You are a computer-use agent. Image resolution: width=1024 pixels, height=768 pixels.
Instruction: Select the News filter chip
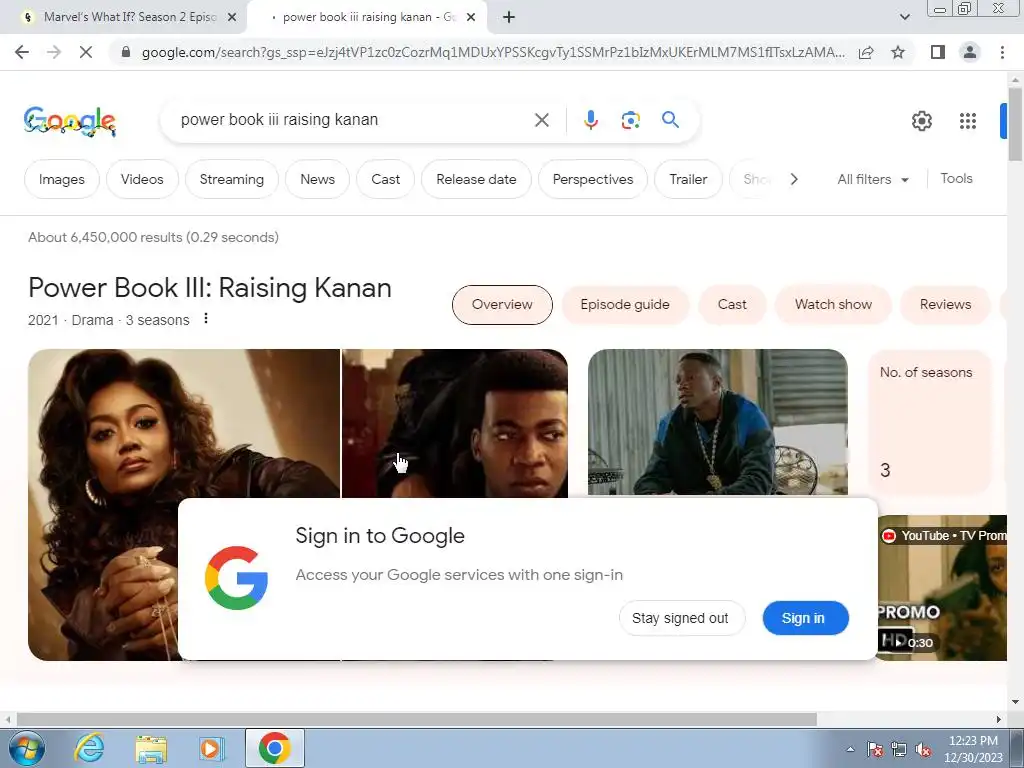coord(317,180)
